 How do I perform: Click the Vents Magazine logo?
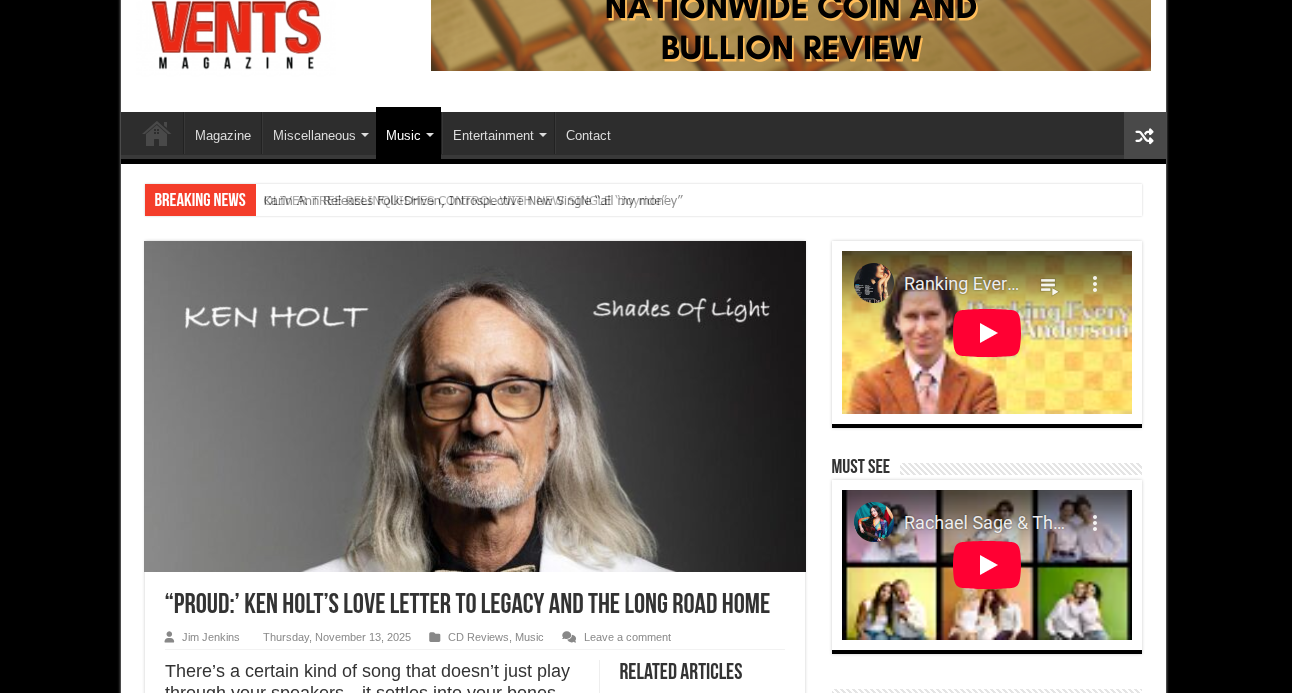(x=237, y=35)
